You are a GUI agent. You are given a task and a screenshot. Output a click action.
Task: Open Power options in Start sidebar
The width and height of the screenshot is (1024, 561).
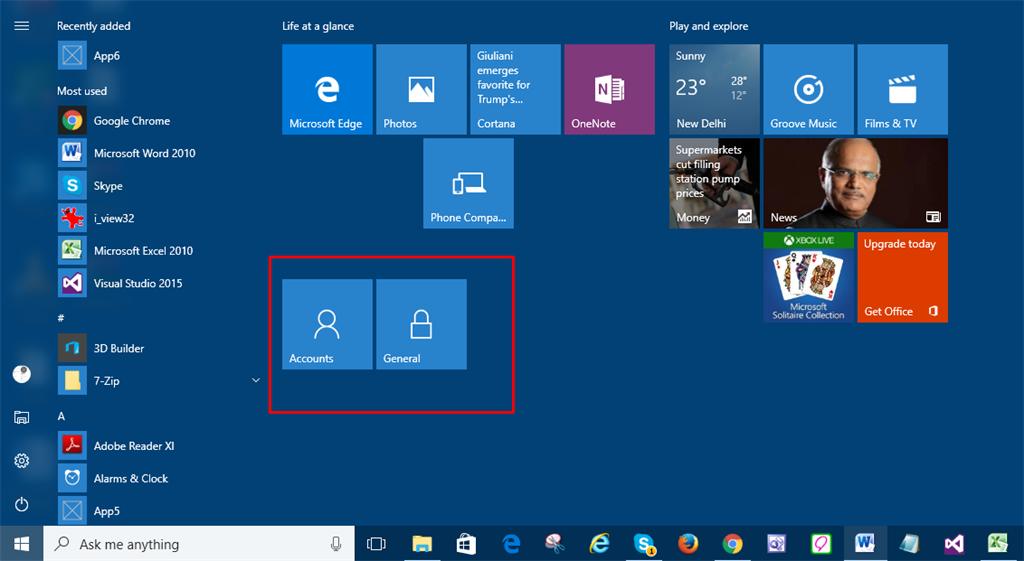(21, 504)
